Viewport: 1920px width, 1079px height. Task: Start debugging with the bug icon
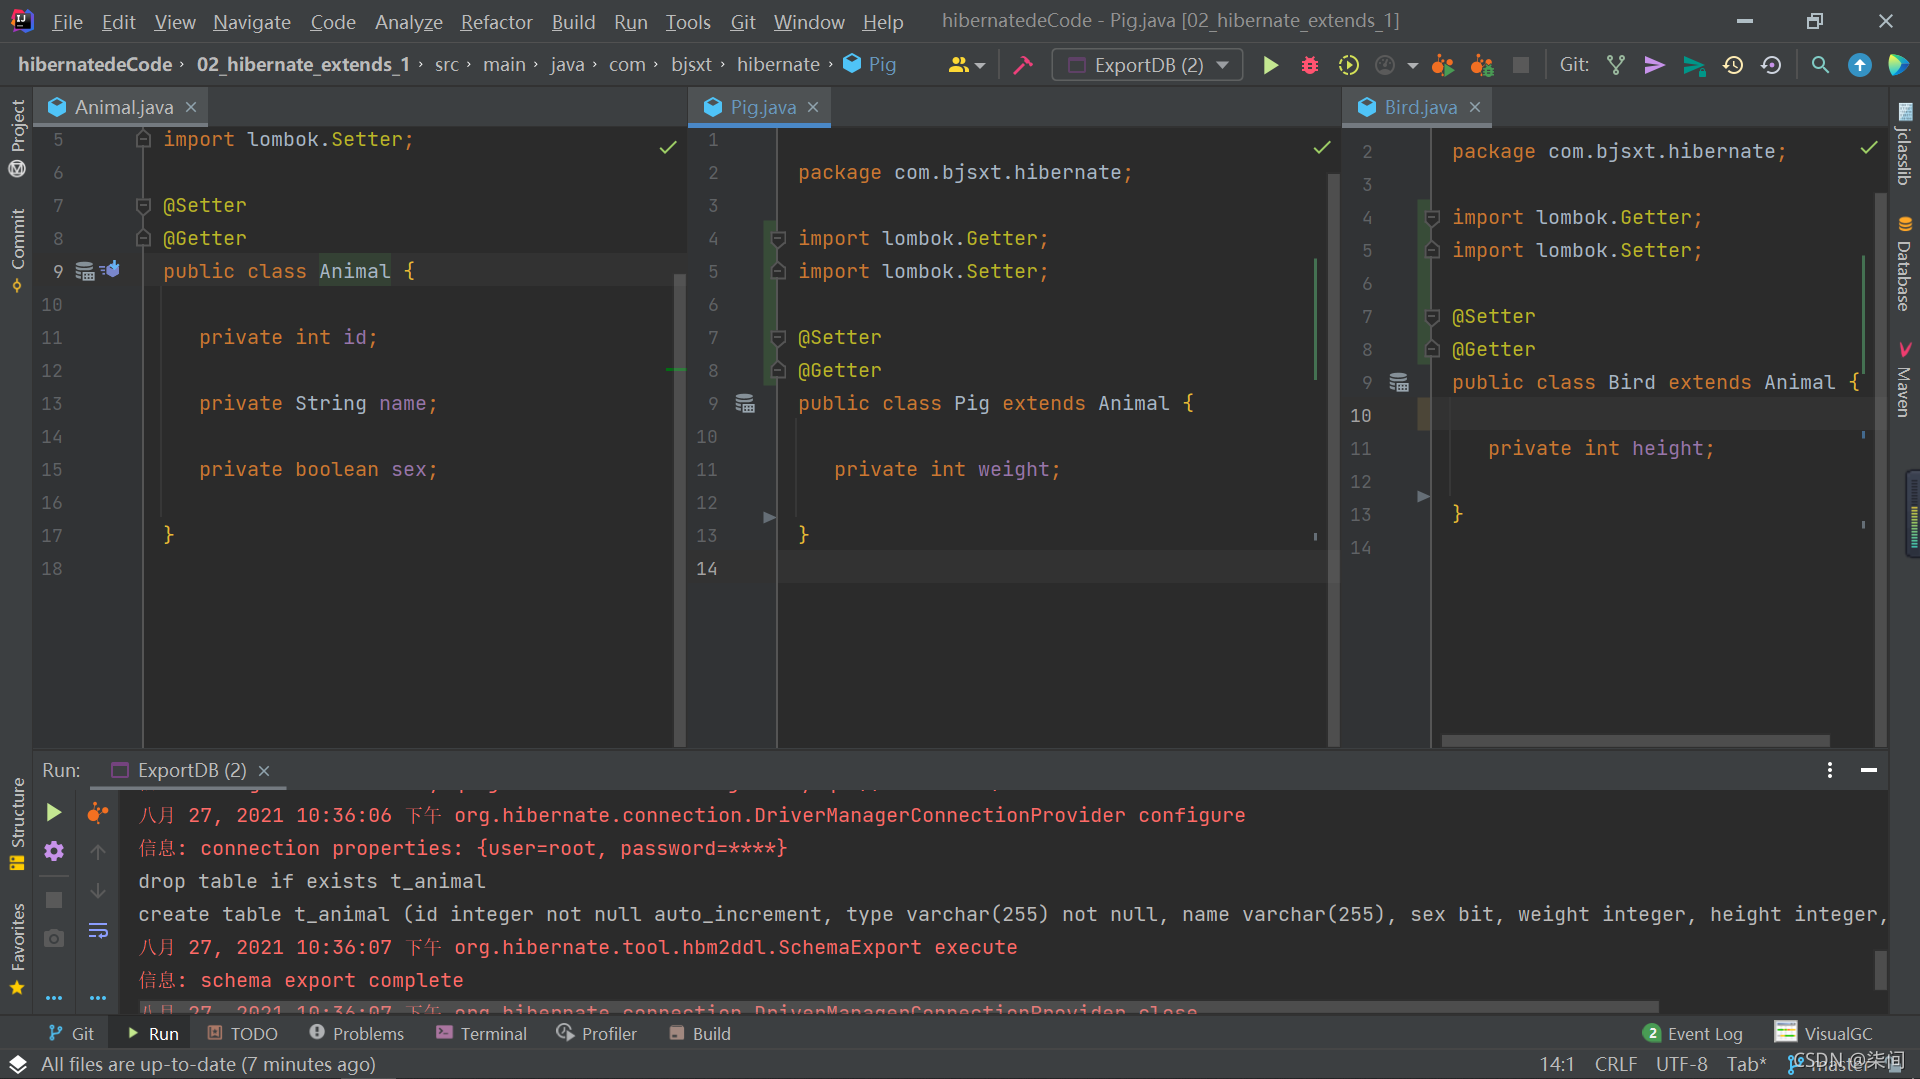(1309, 65)
